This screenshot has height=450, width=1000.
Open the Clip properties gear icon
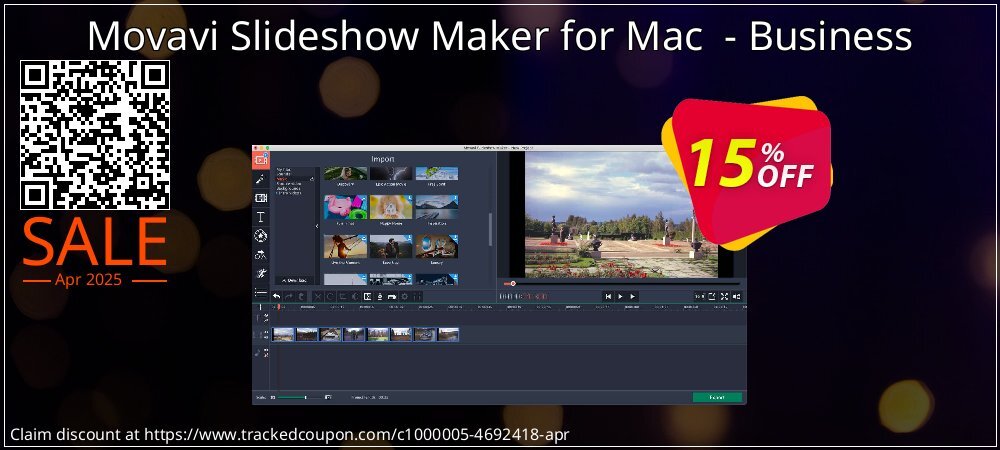(x=404, y=296)
